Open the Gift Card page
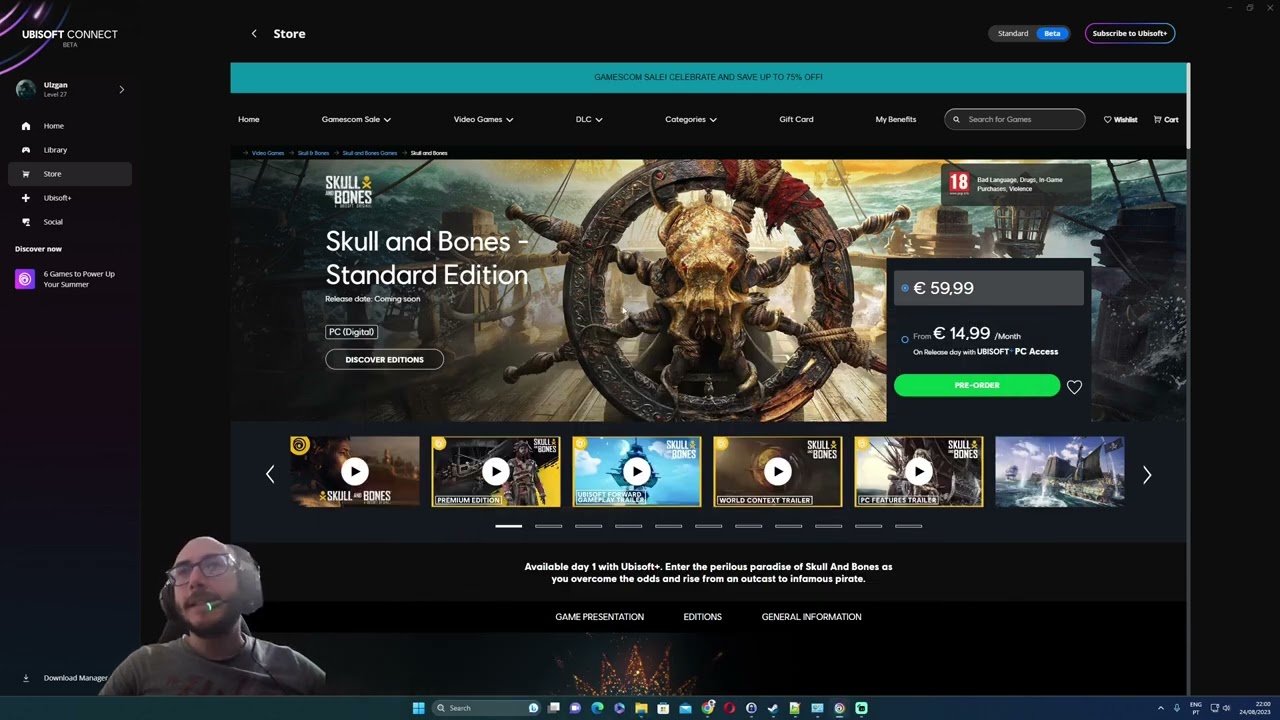This screenshot has width=1280, height=720. [796, 119]
